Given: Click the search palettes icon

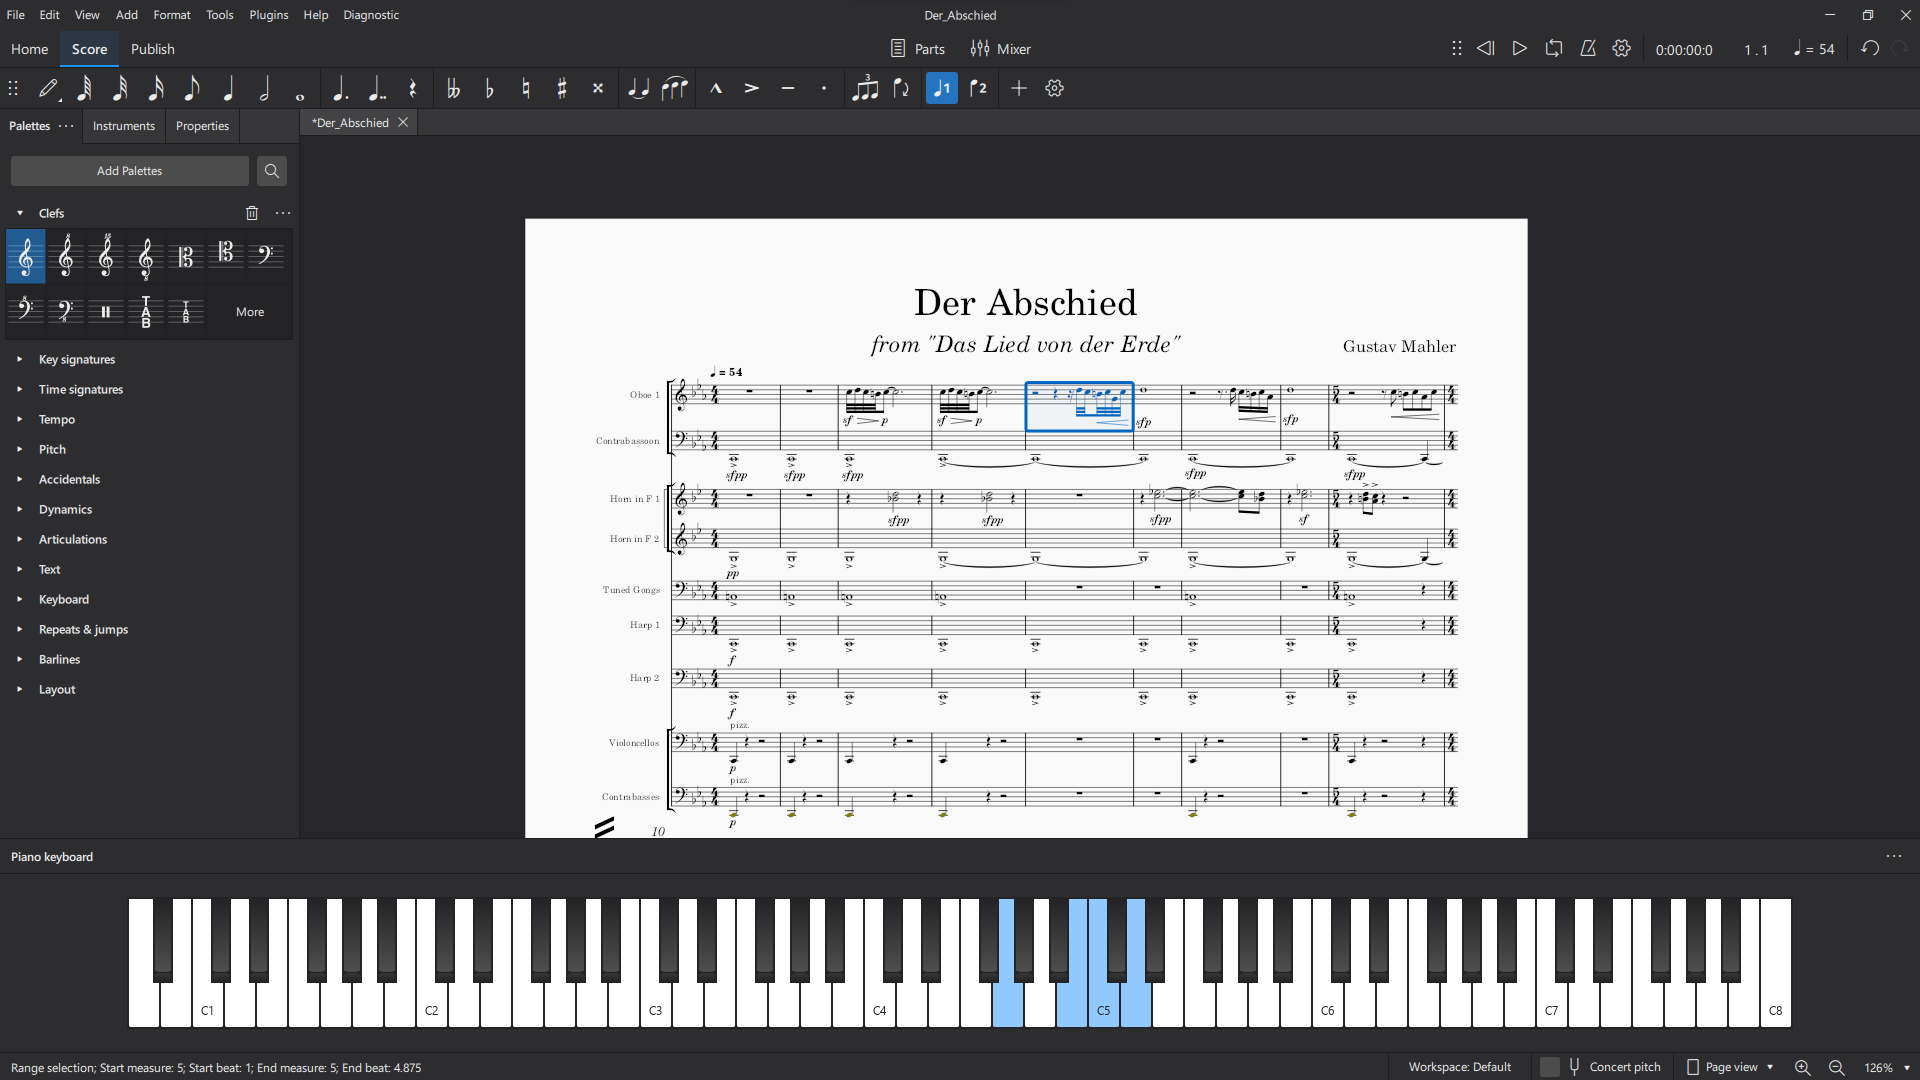Looking at the screenshot, I should click(x=272, y=170).
